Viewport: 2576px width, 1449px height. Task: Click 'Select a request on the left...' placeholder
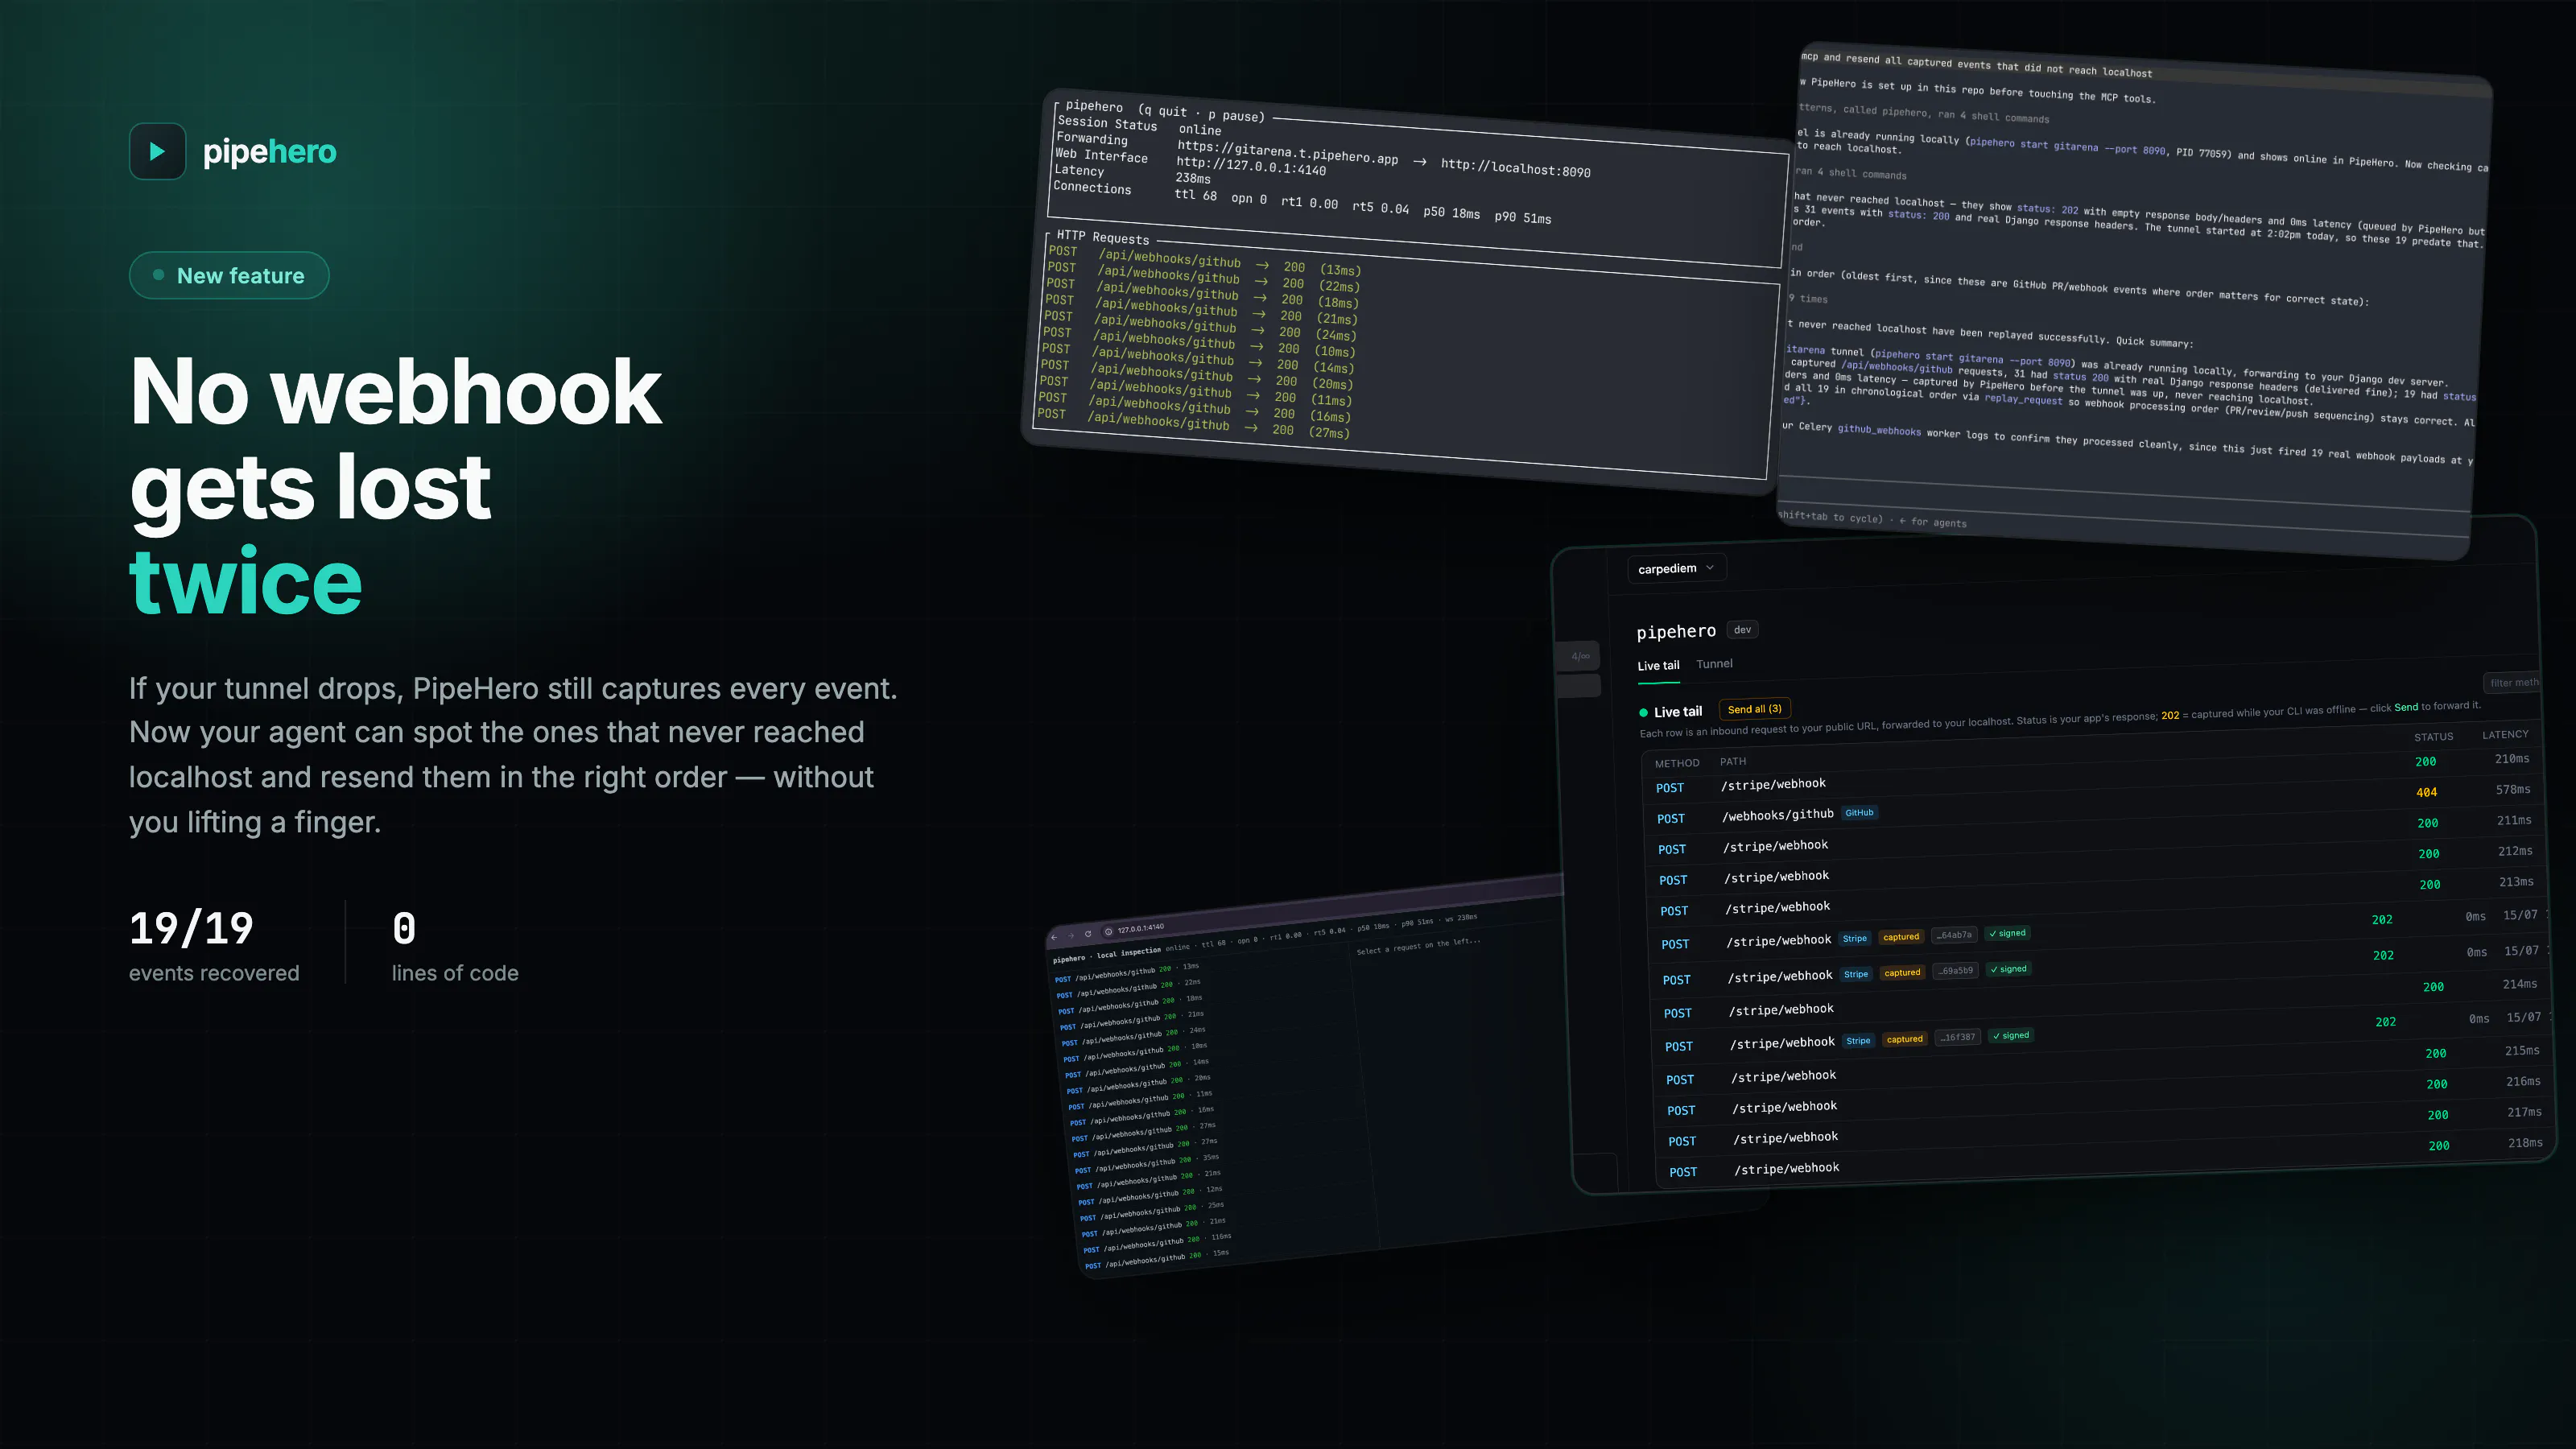[x=1418, y=946]
